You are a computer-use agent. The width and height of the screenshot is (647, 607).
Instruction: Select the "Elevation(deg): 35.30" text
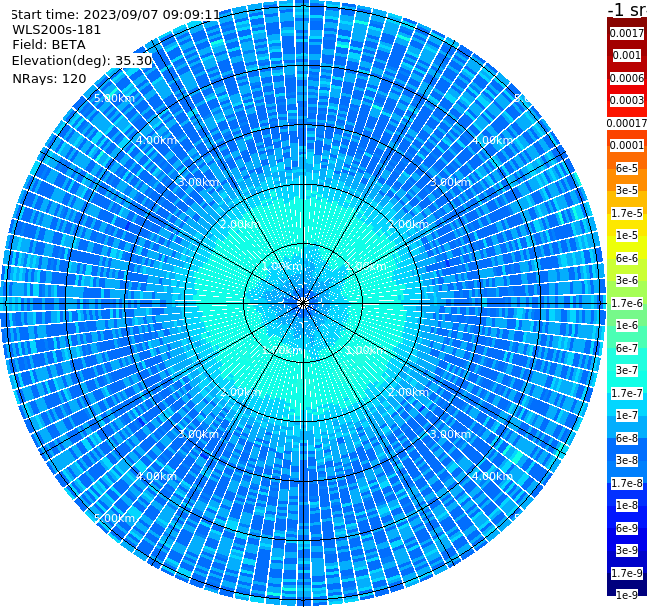tap(82, 61)
